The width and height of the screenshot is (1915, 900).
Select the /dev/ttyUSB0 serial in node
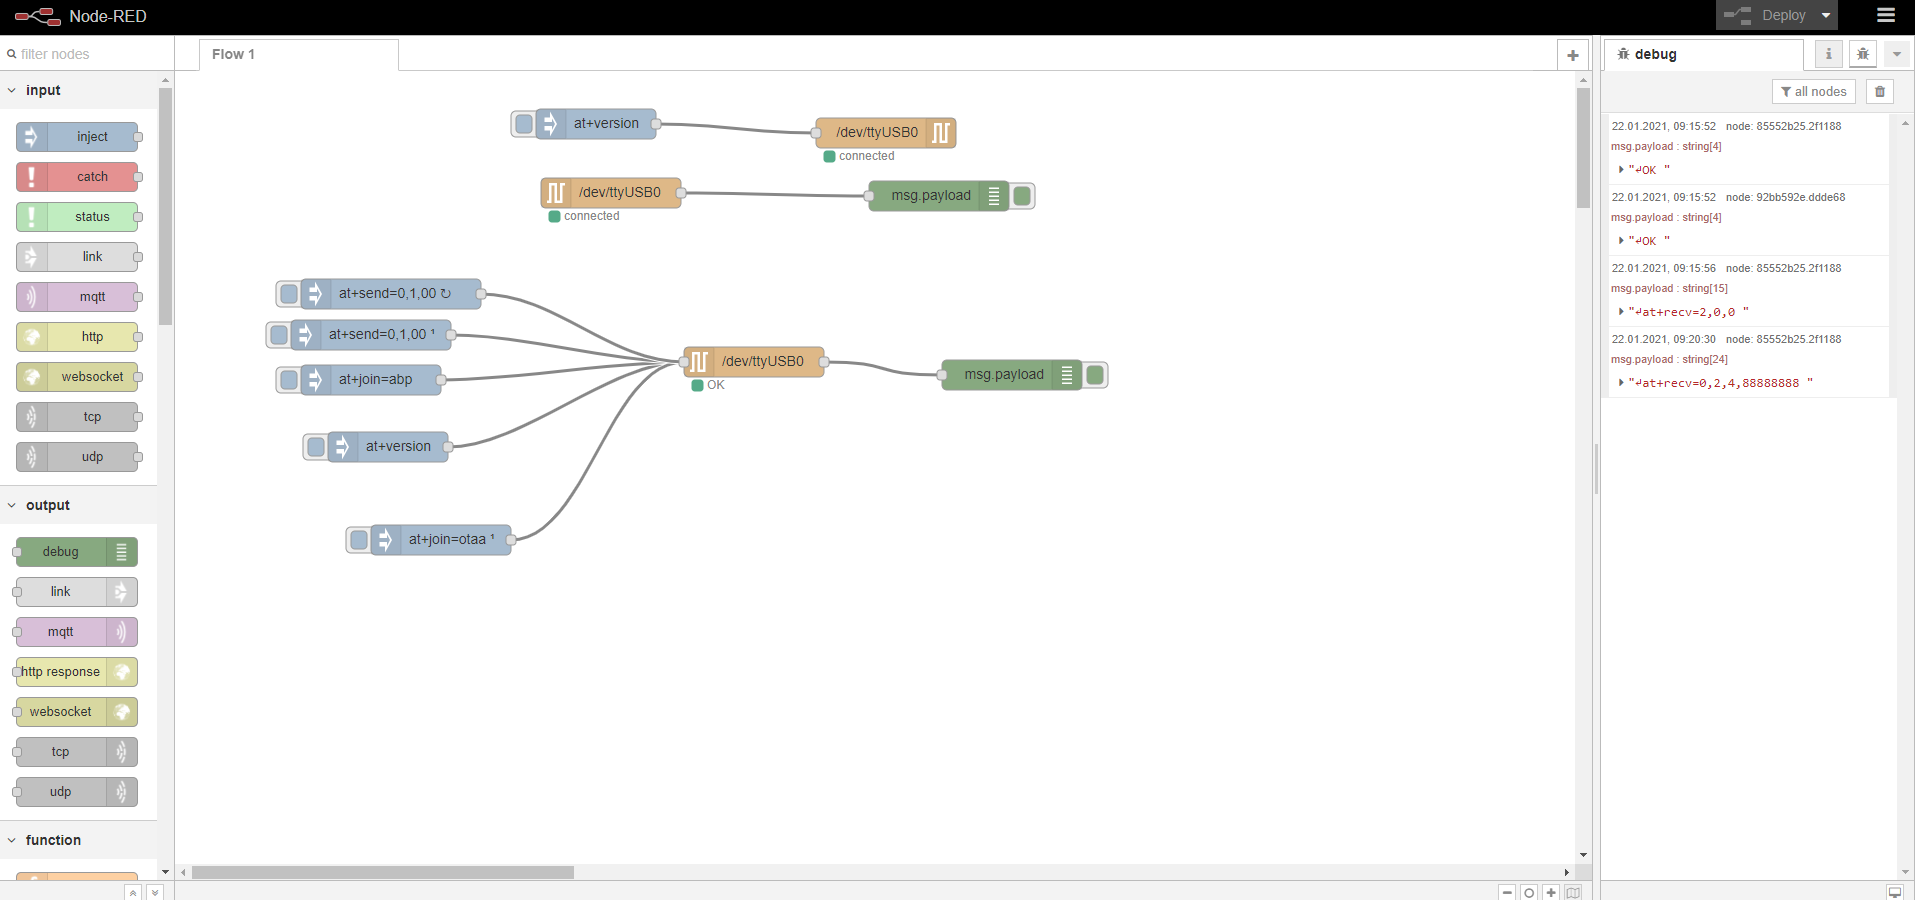[611, 193]
